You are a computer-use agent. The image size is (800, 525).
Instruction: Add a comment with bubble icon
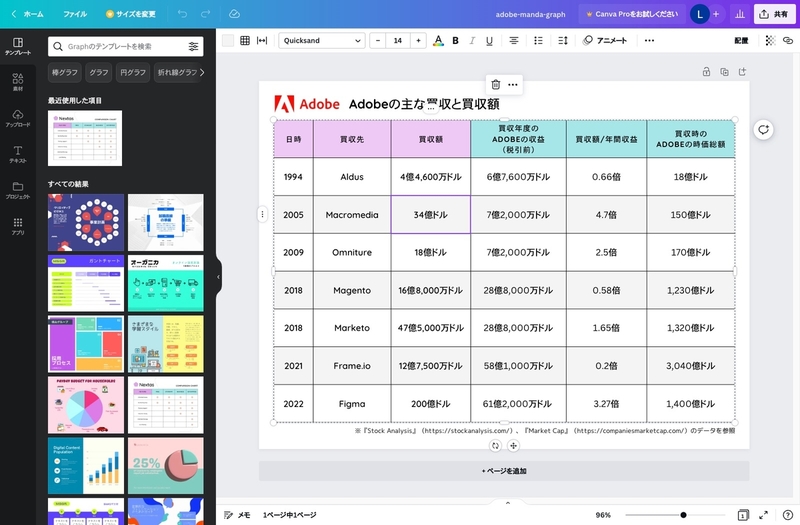pos(763,130)
